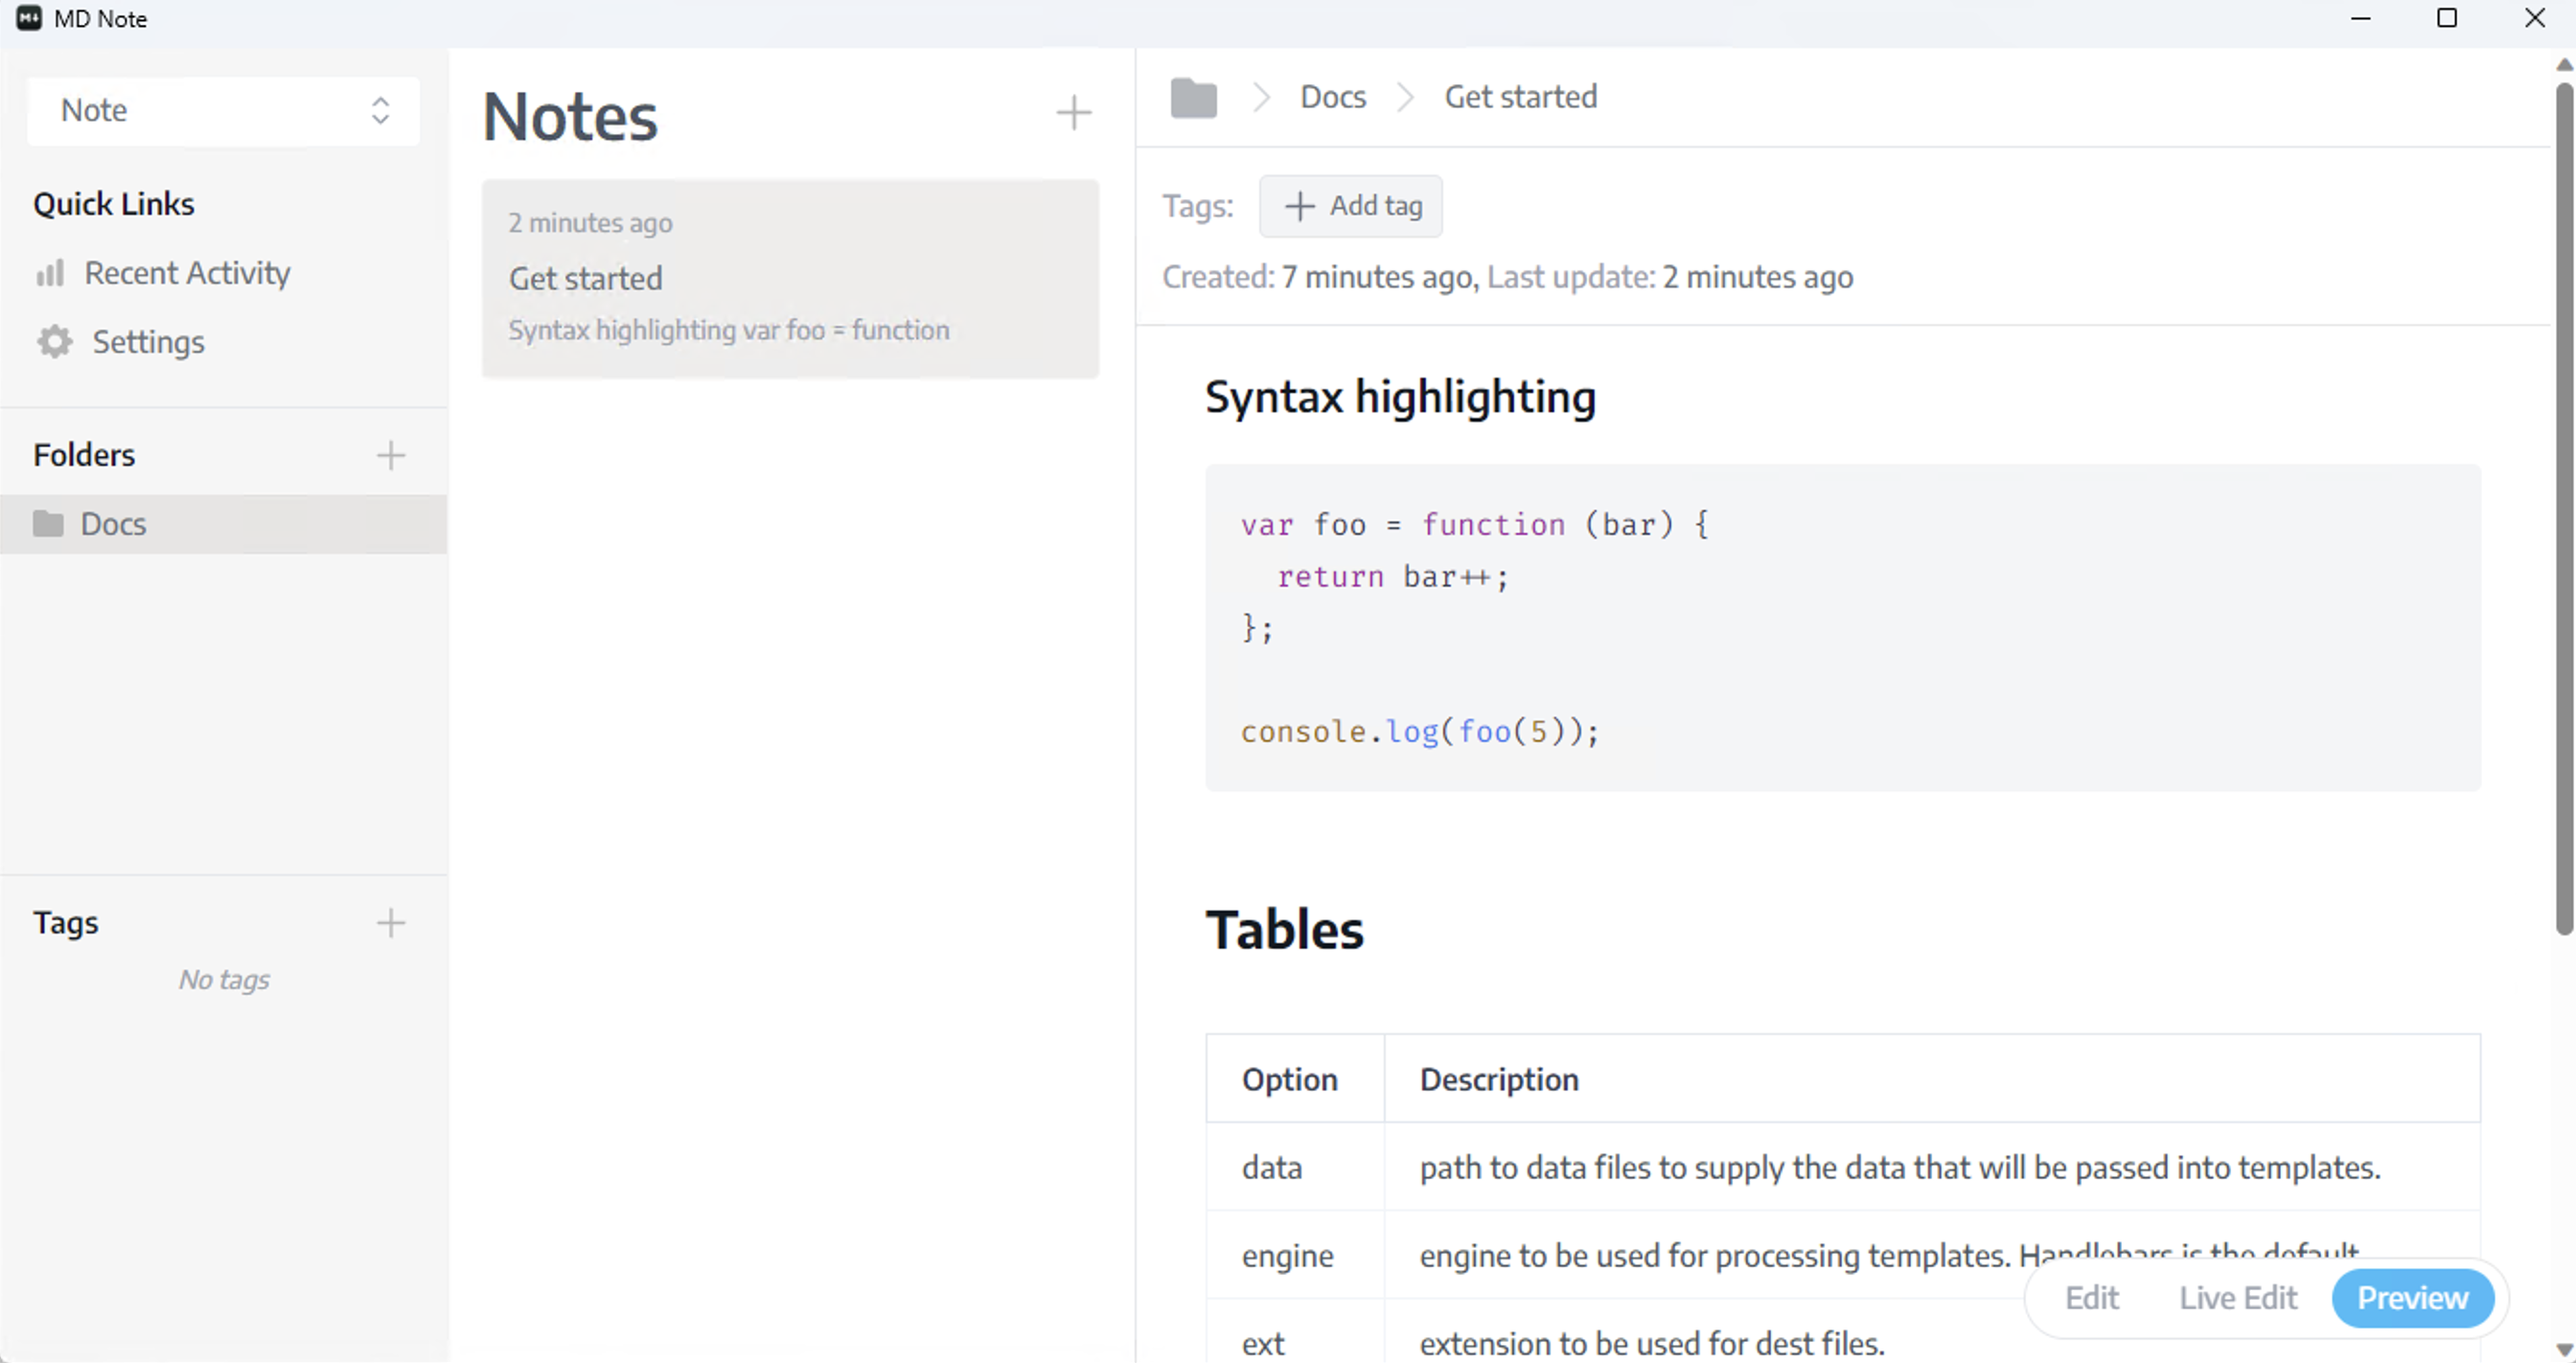
Task: Open Recent Activity quick link
Action: tap(187, 273)
